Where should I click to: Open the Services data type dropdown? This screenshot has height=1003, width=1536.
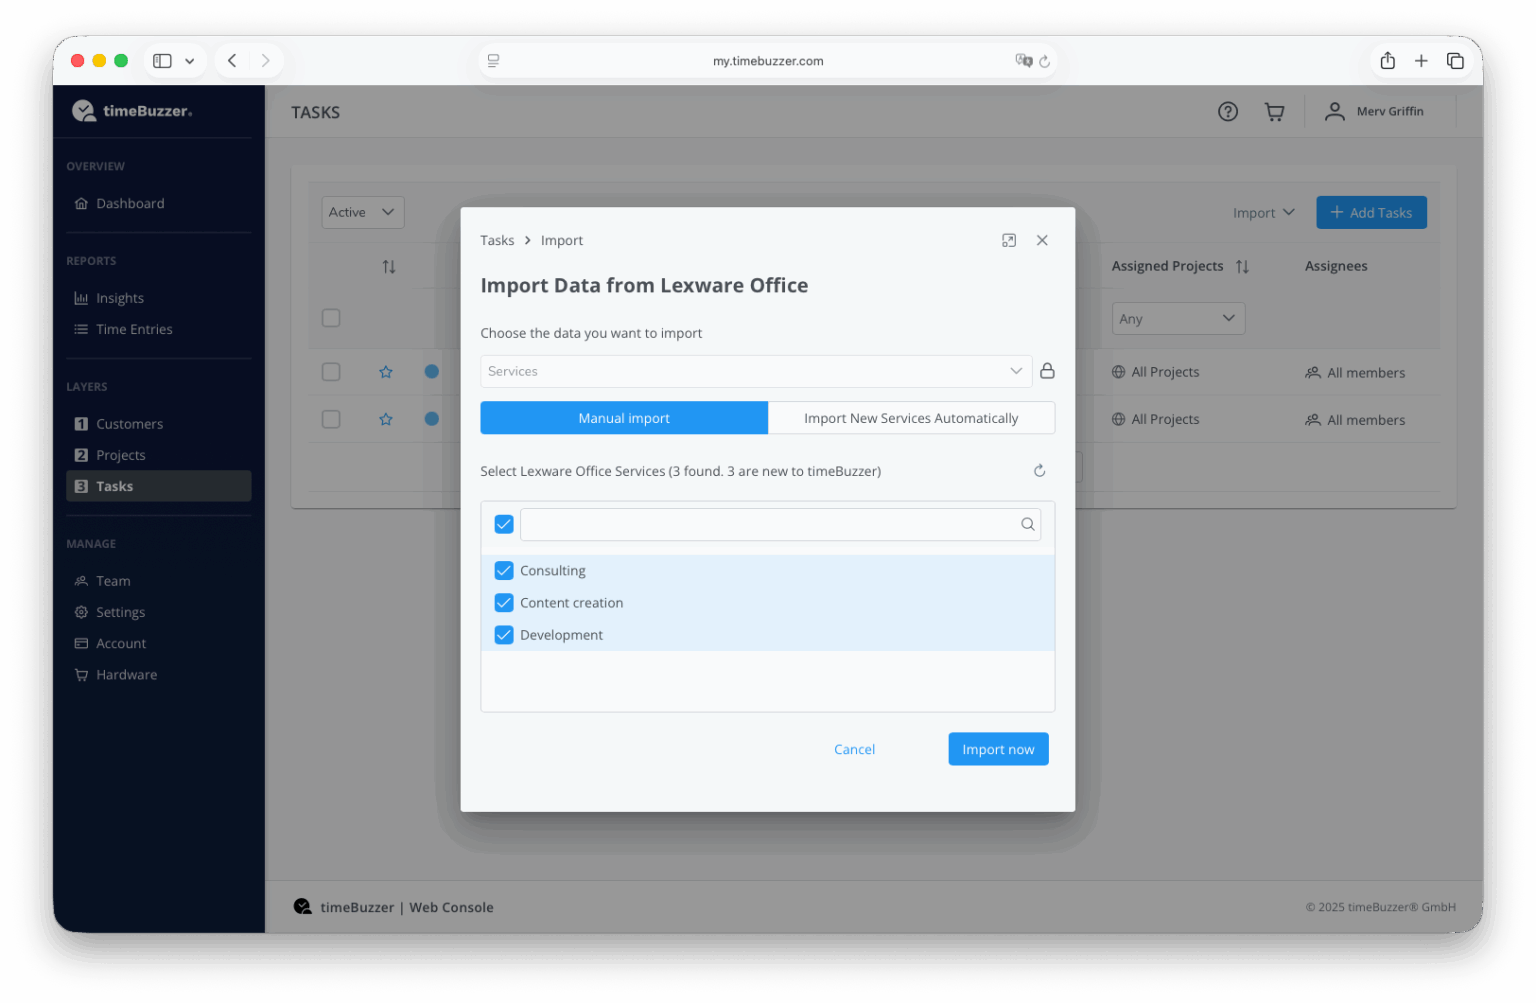(x=755, y=371)
